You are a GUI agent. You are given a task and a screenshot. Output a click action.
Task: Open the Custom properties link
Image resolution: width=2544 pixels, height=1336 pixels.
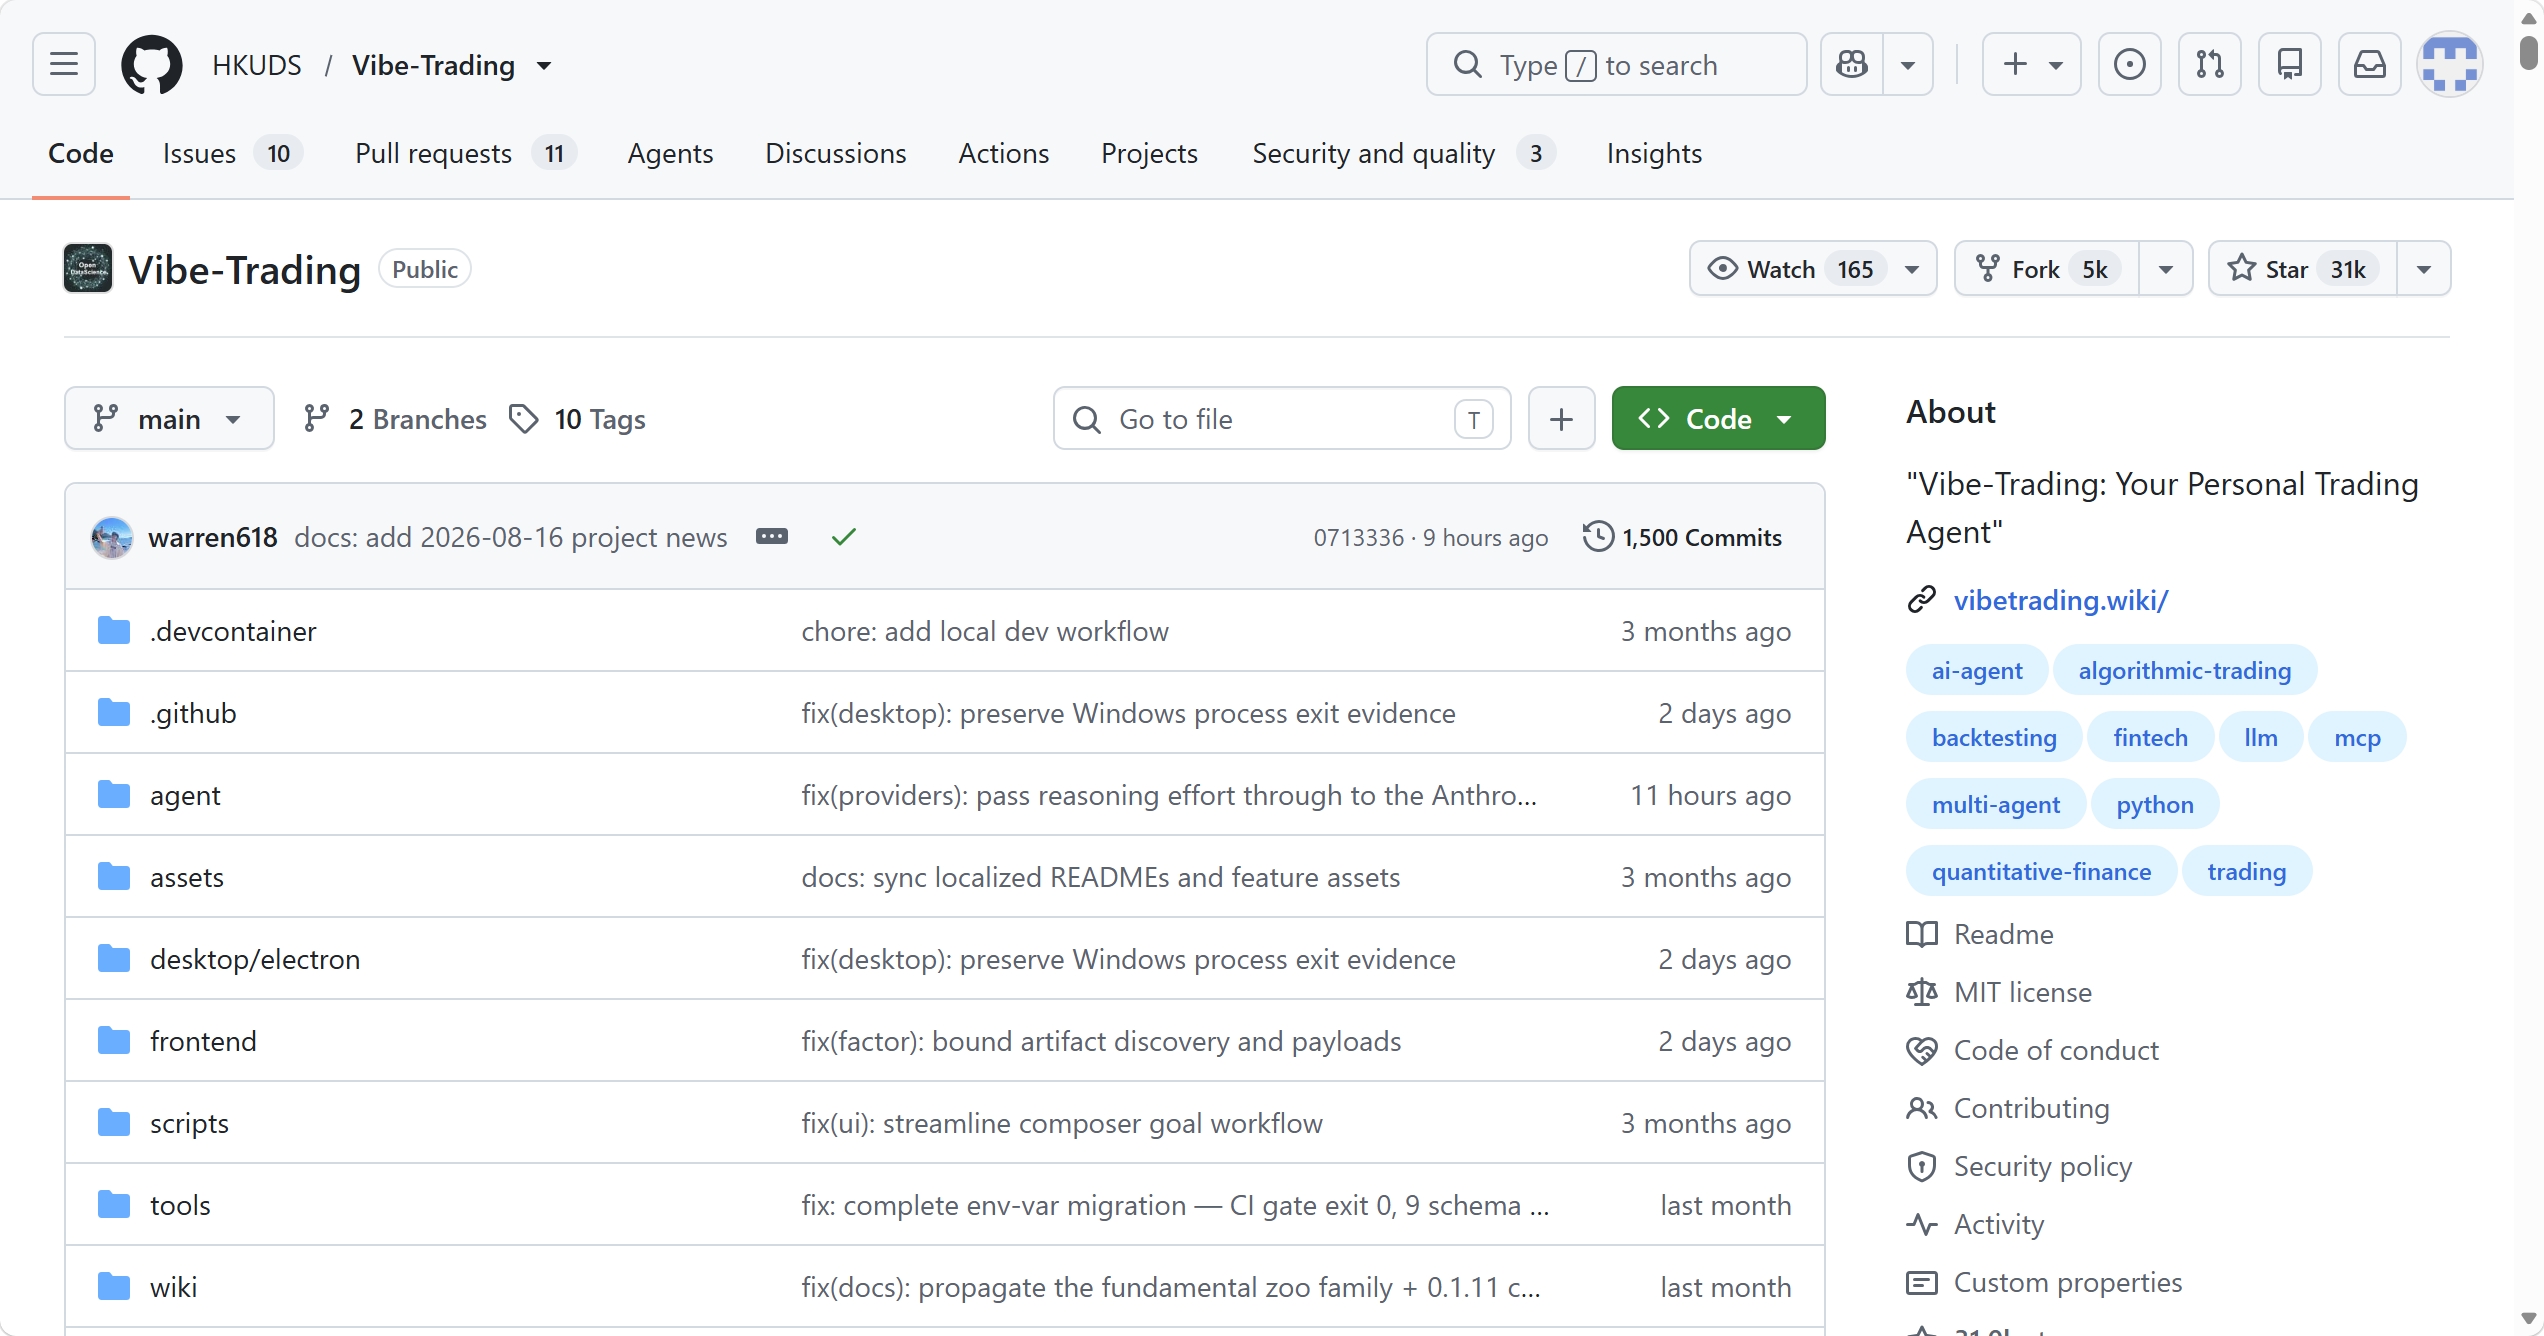[2068, 1282]
